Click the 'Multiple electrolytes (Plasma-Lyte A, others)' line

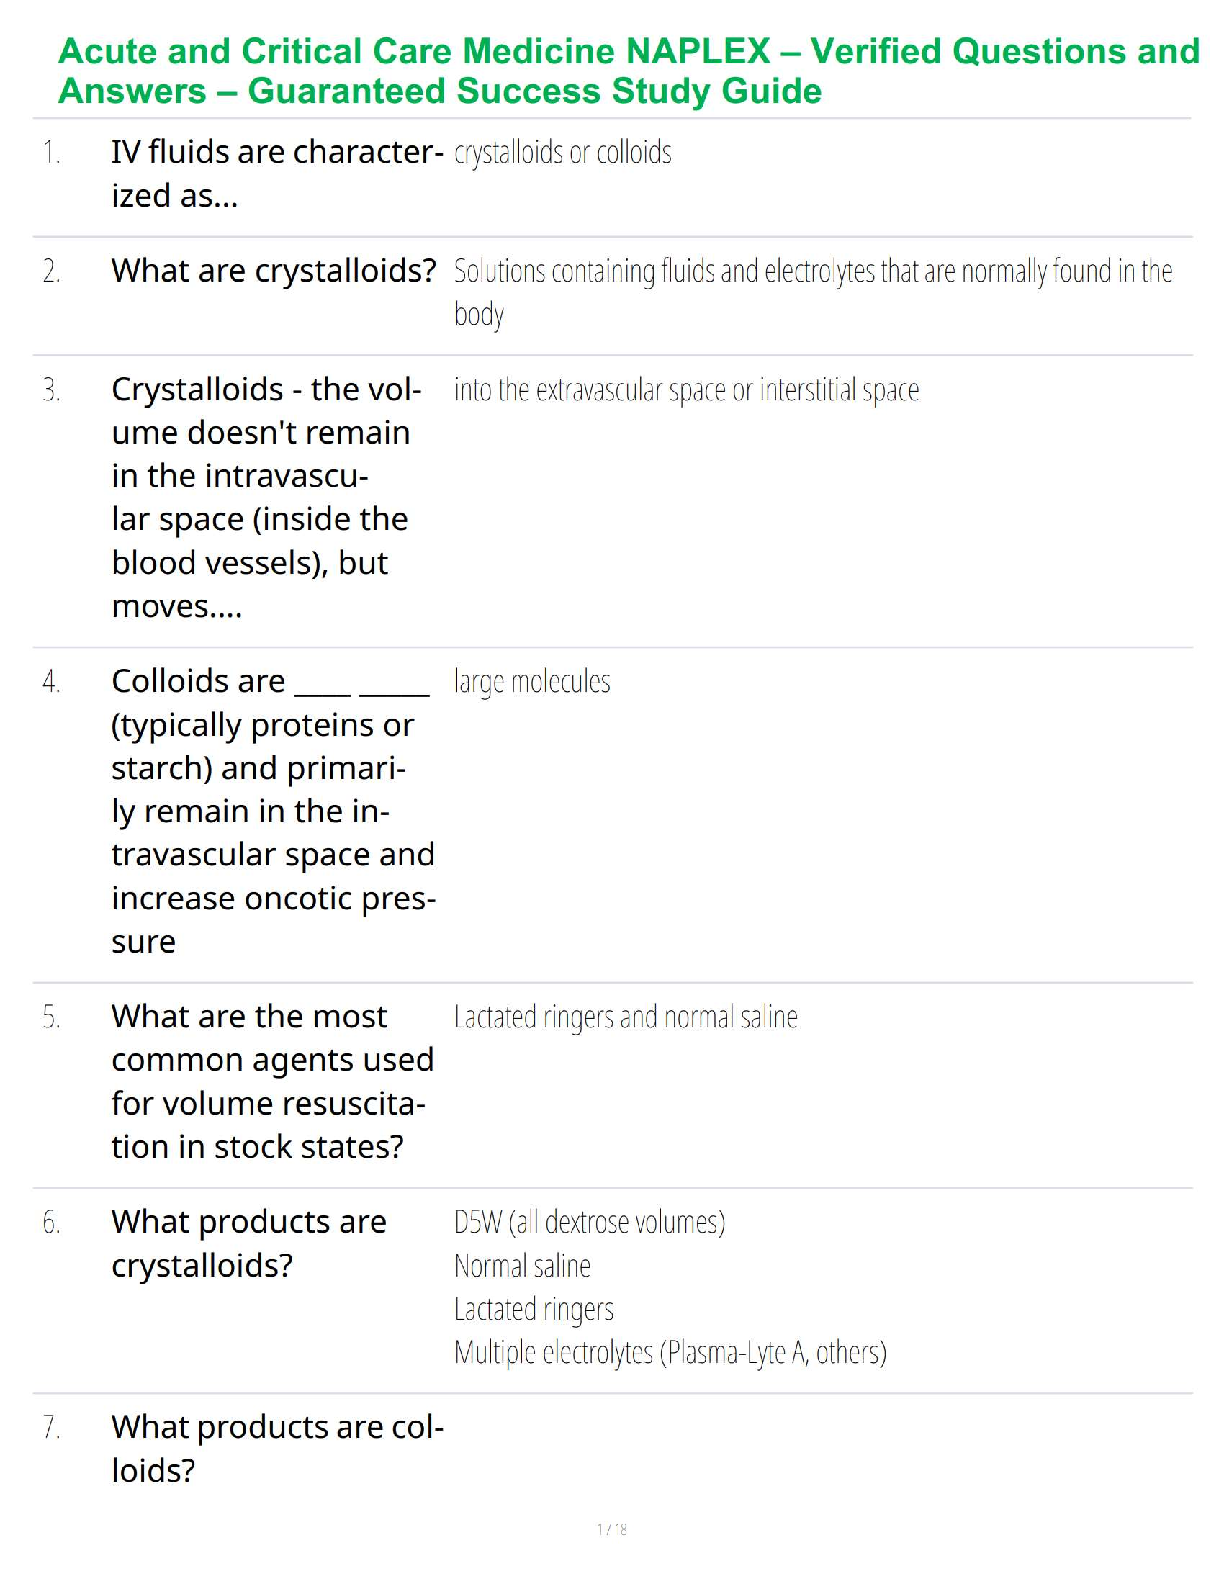[670, 1353]
